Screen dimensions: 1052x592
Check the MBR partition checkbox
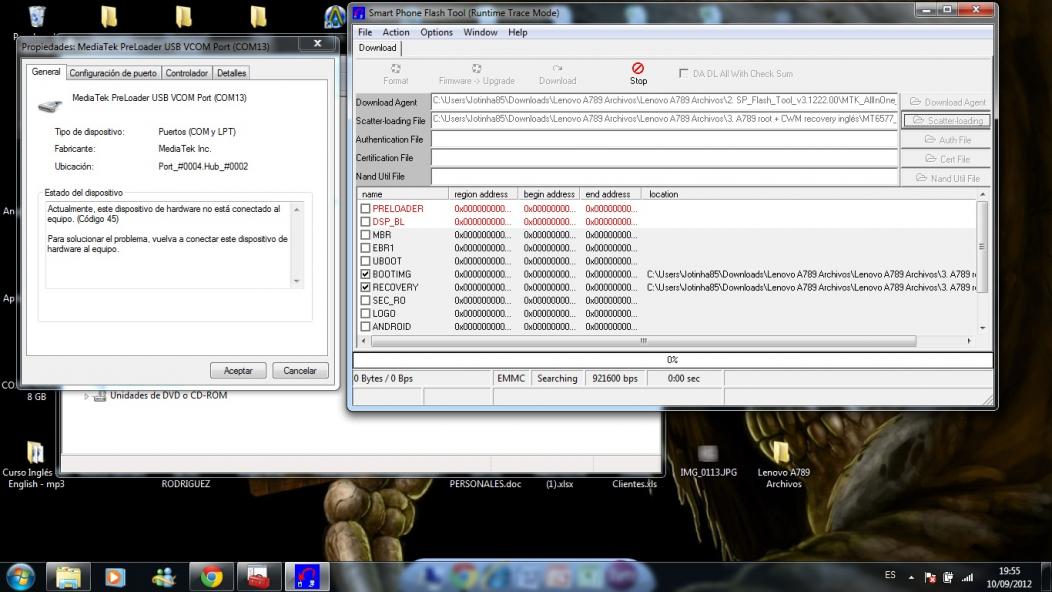[x=365, y=235]
